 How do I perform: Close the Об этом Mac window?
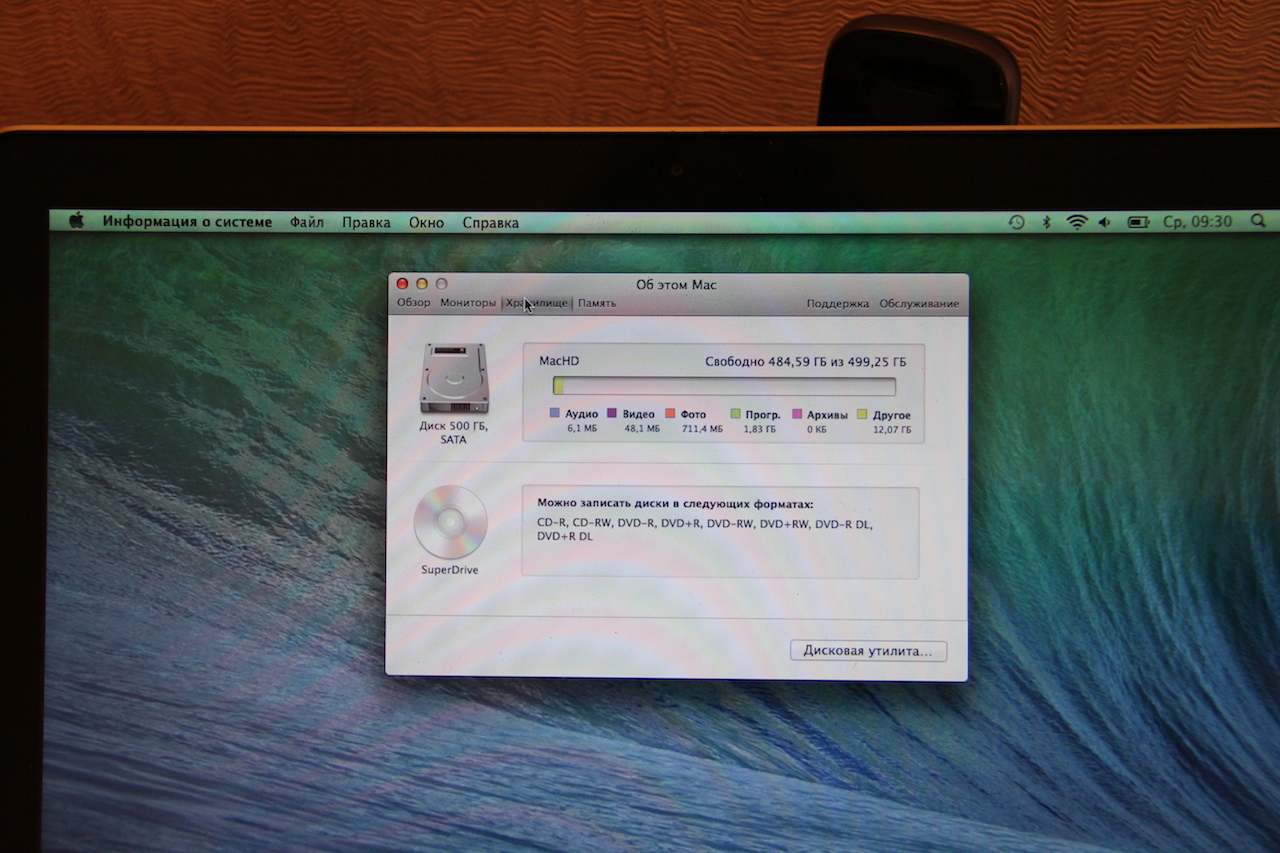pyautogui.click(x=403, y=284)
